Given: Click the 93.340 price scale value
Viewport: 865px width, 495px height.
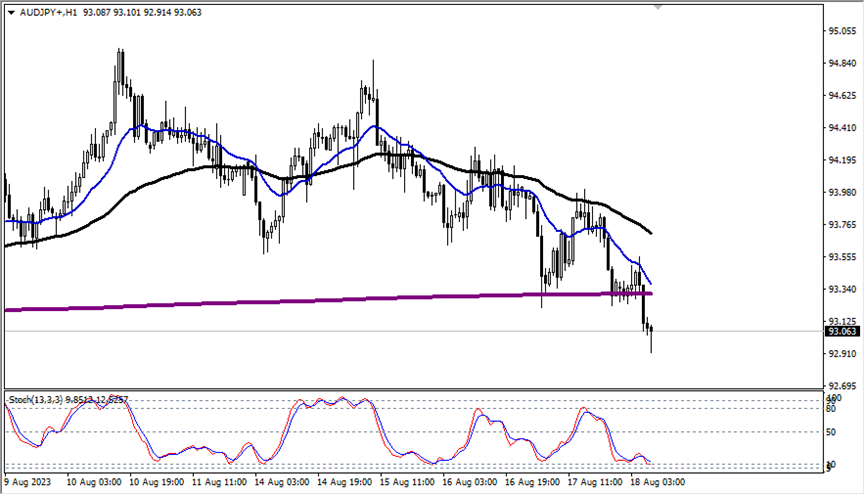Looking at the screenshot, I should (x=842, y=290).
